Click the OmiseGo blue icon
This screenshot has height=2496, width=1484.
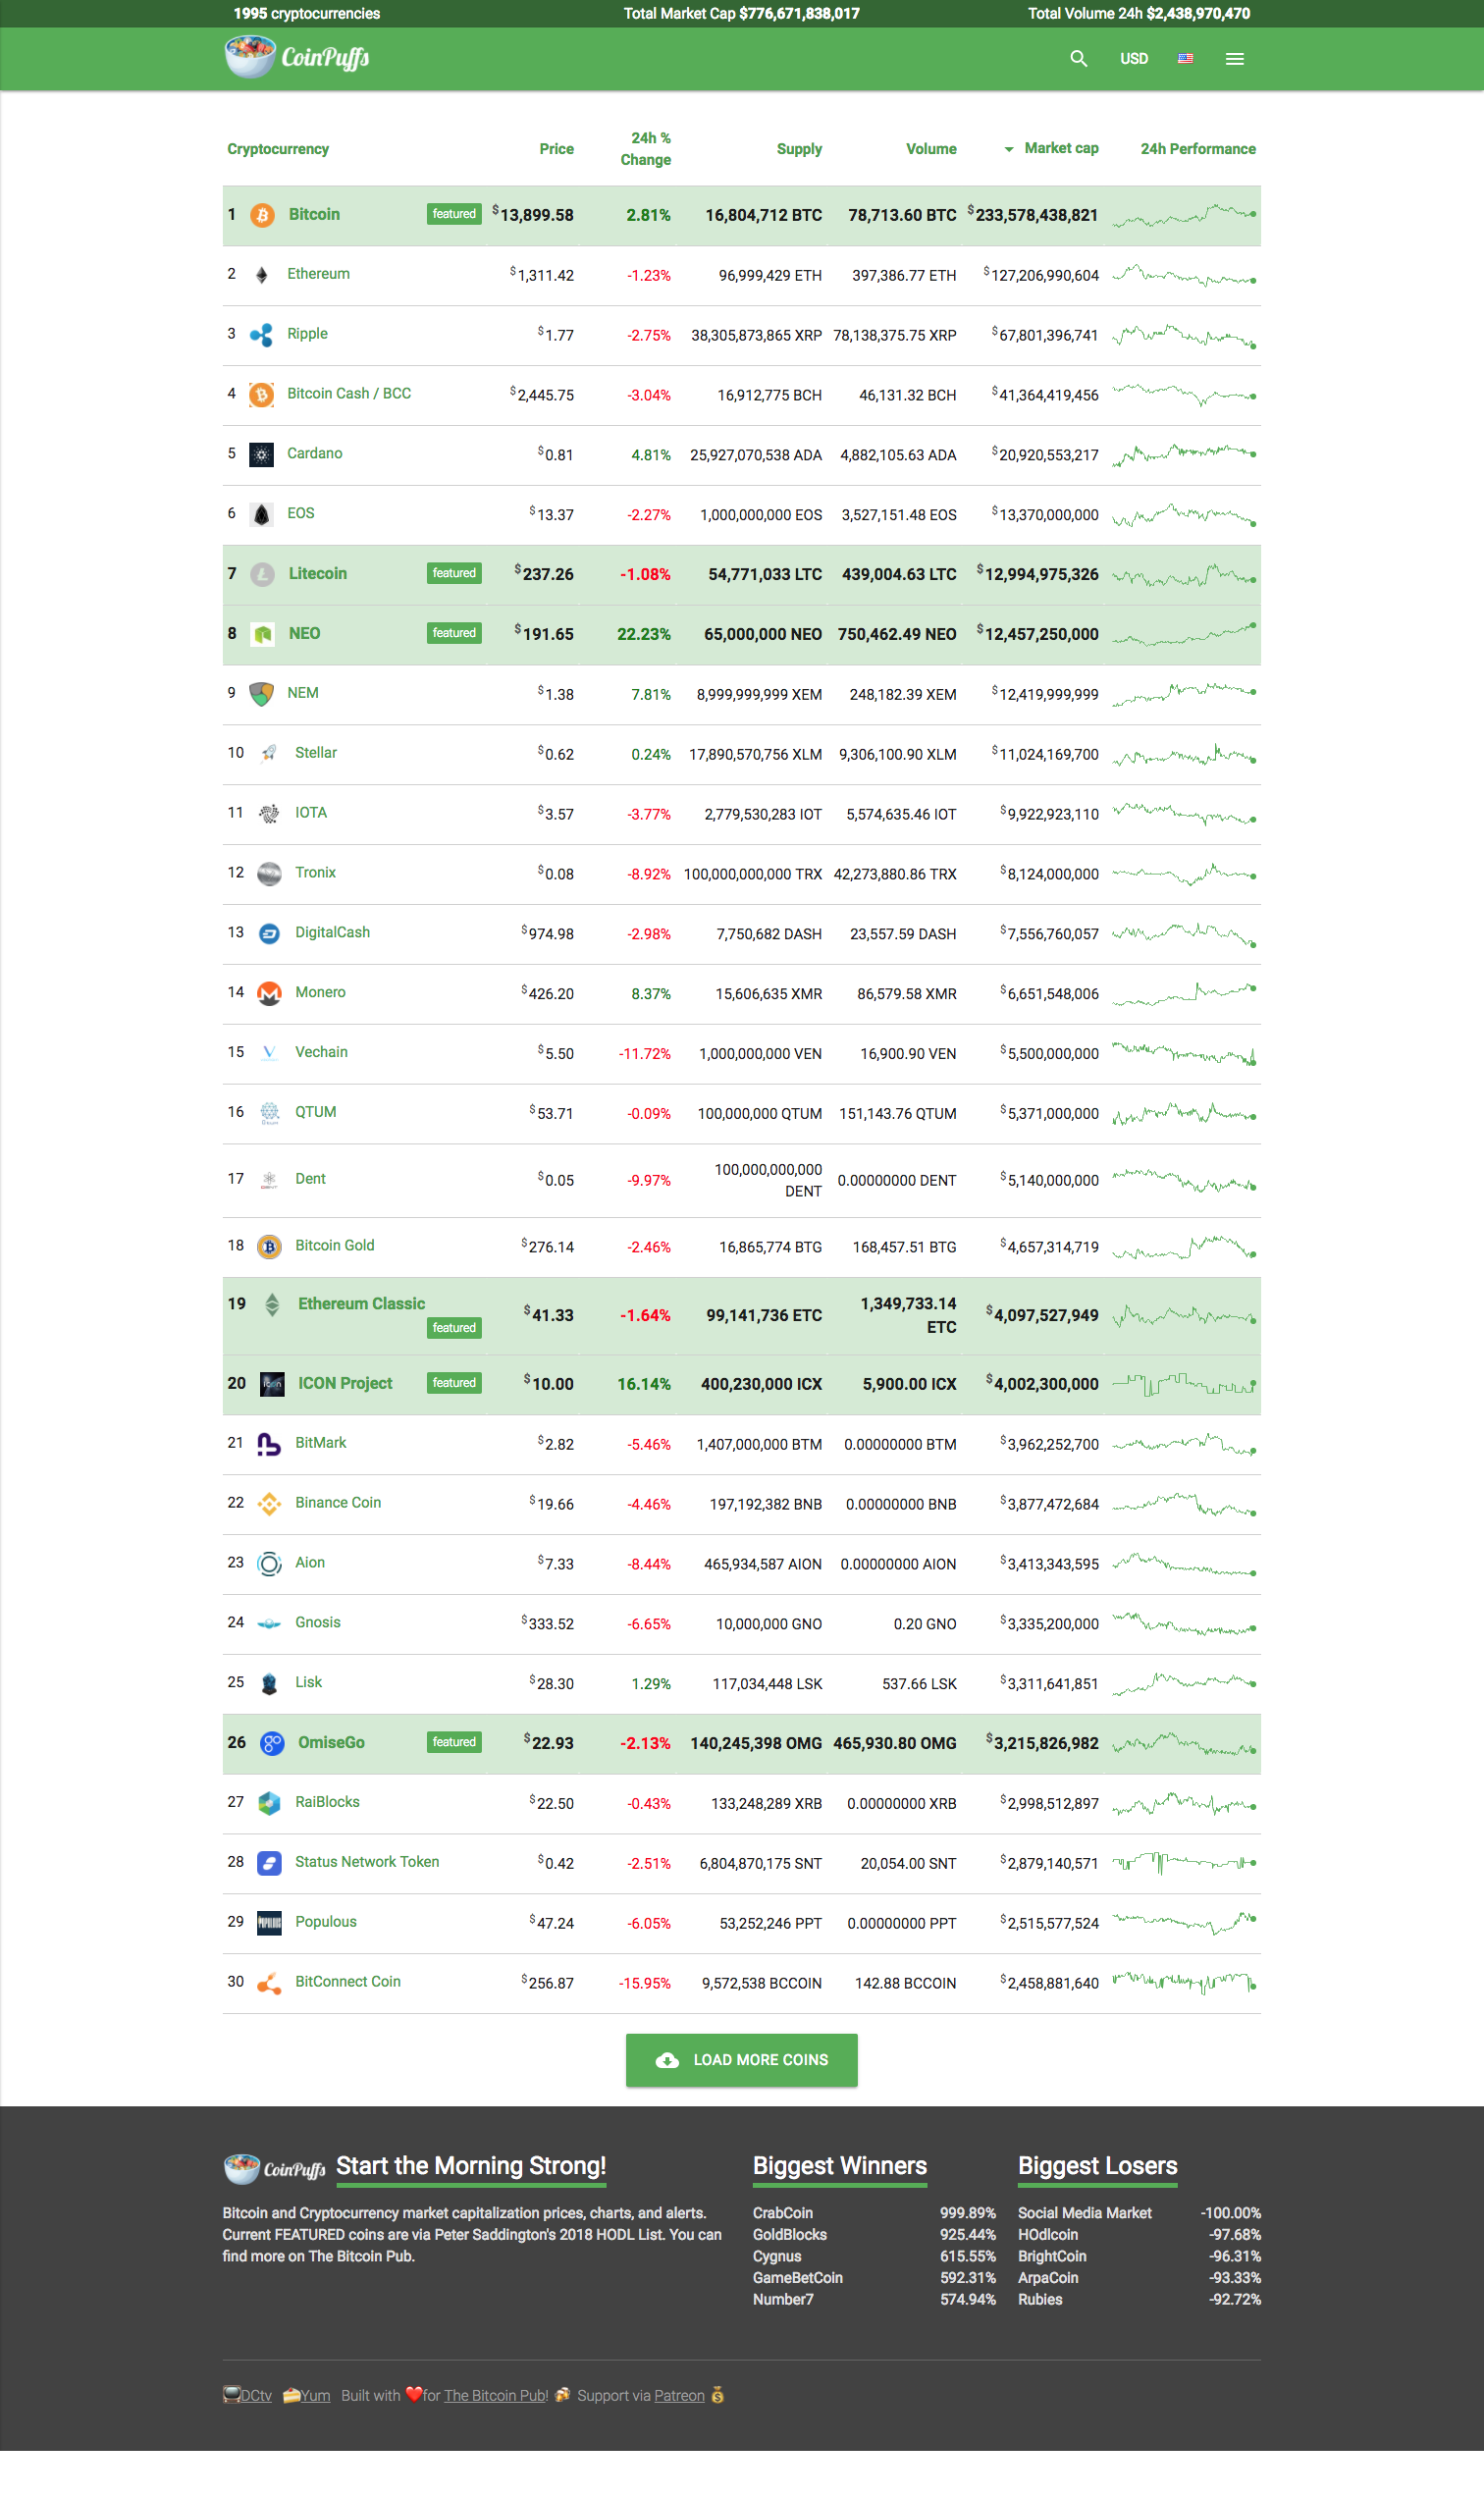(272, 1743)
